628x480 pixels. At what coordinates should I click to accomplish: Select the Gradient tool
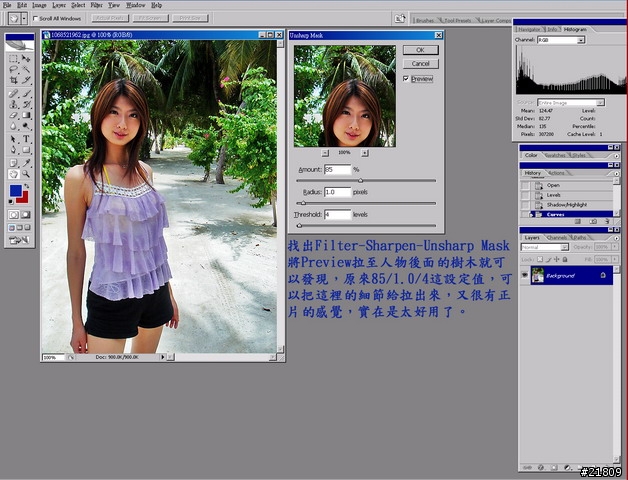click(26, 115)
